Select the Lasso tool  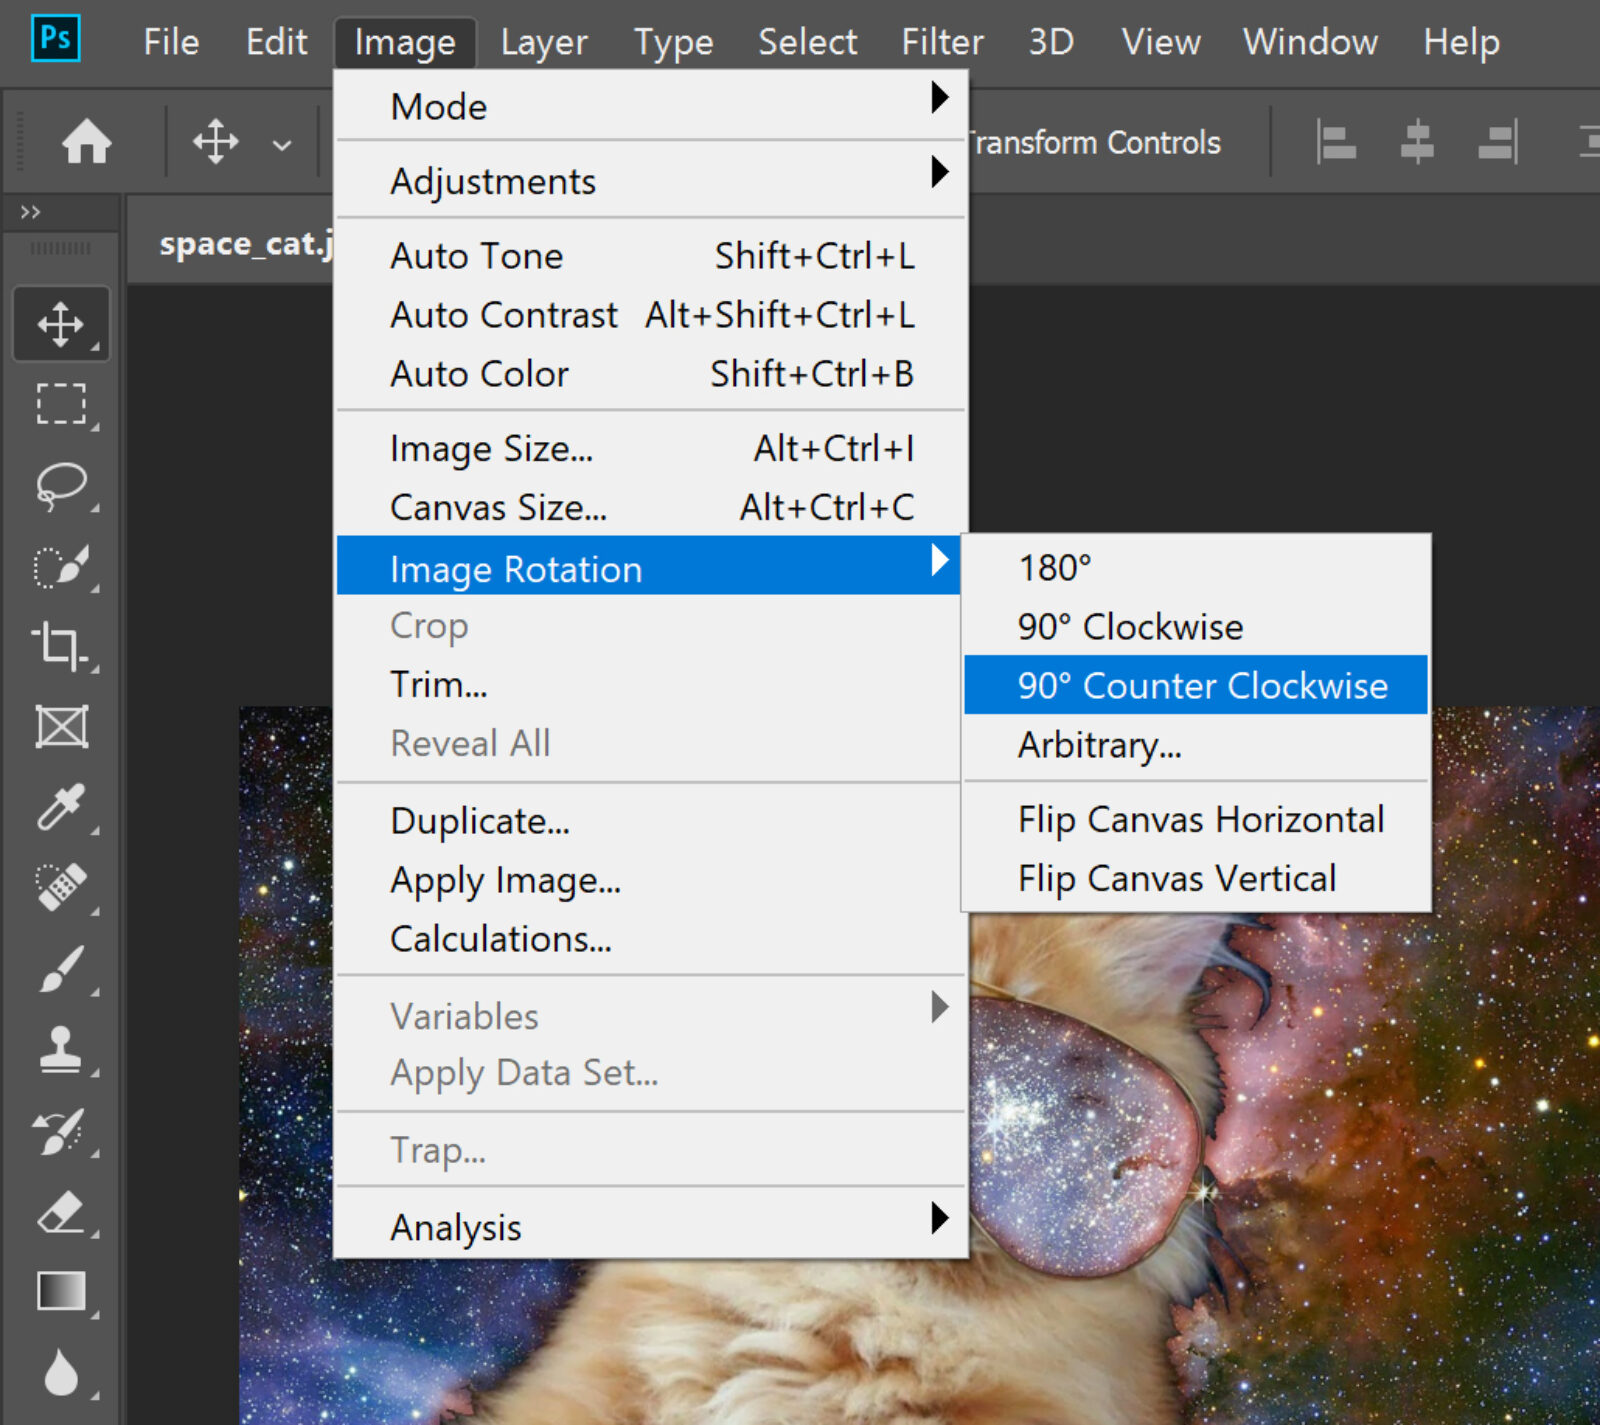(x=61, y=486)
